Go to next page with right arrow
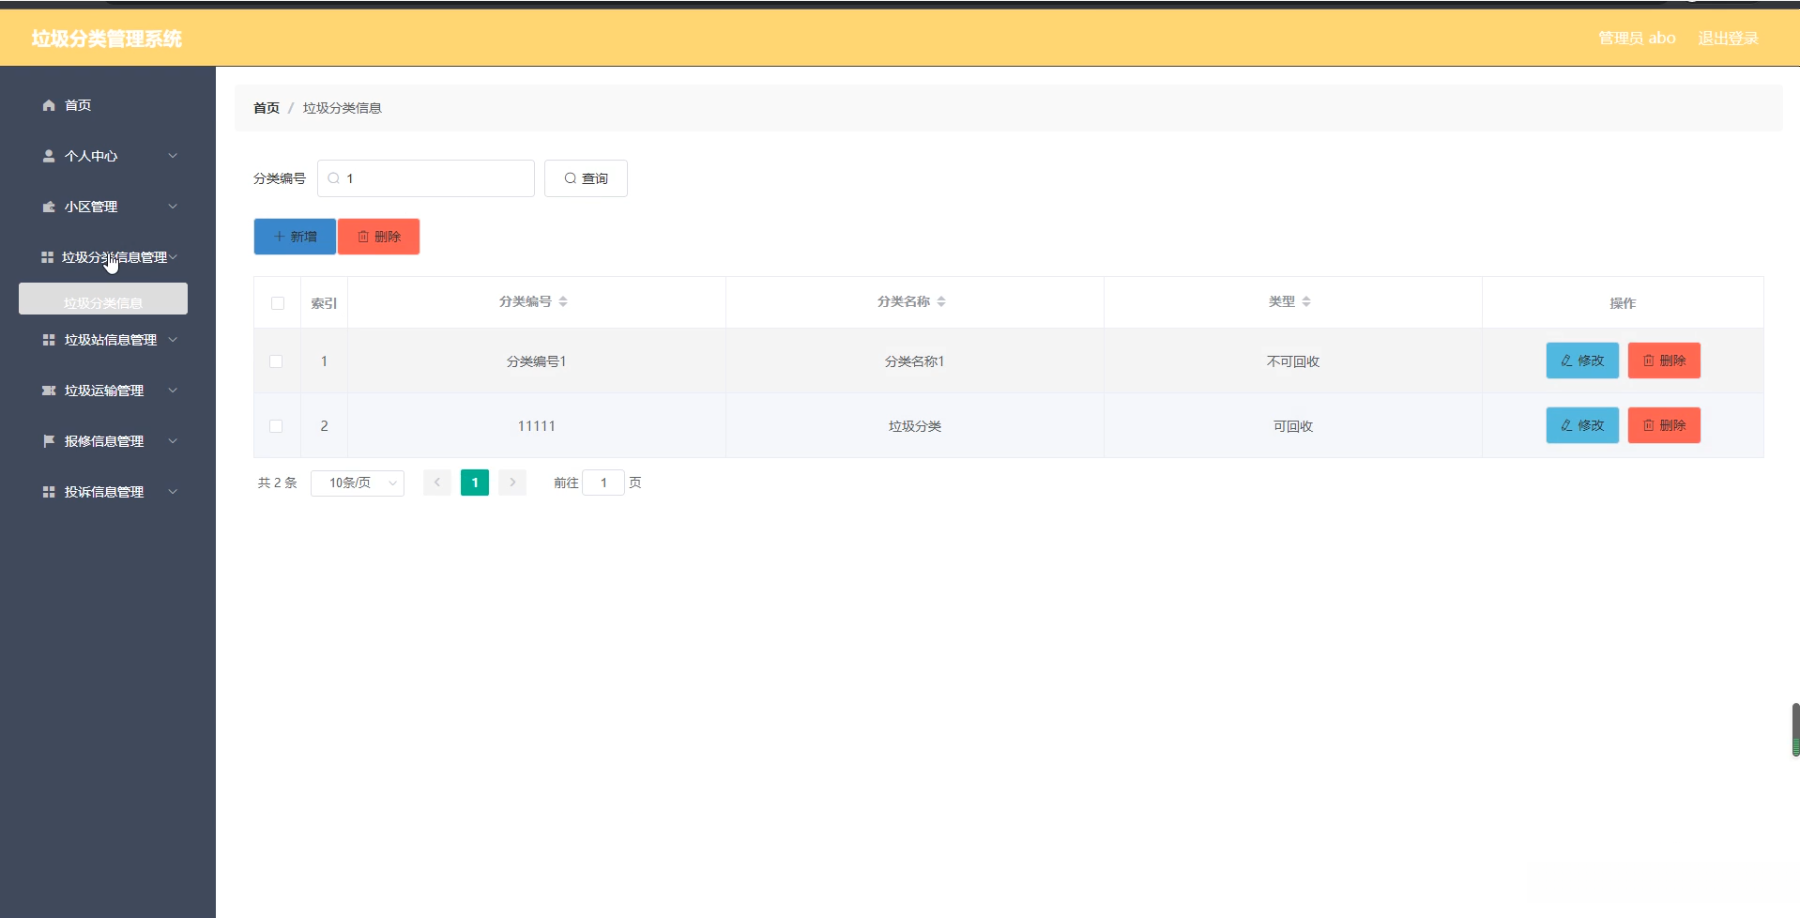1800x918 pixels. [512, 483]
